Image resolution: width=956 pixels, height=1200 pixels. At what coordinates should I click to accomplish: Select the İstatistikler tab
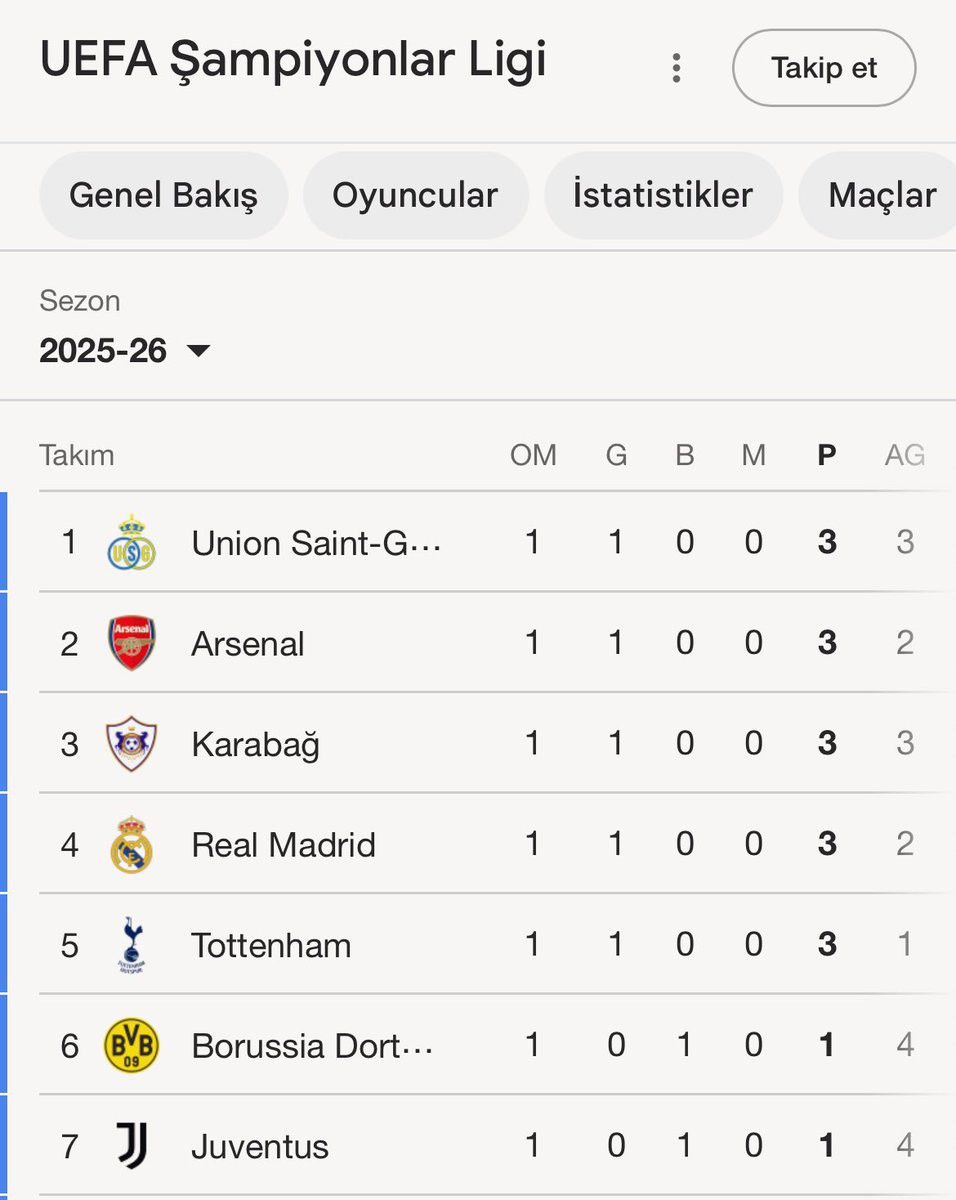[x=662, y=196]
